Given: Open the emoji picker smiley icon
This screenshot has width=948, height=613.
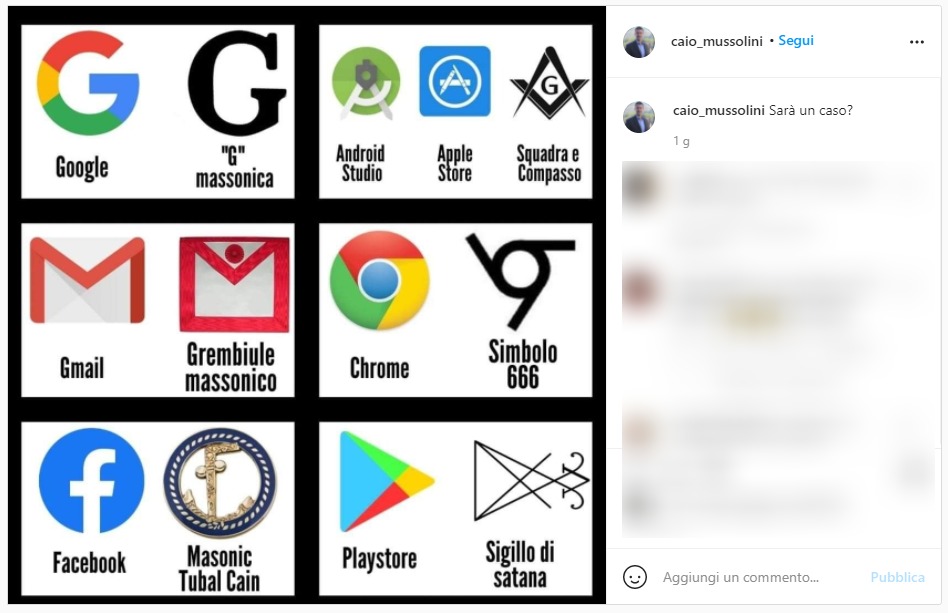Looking at the screenshot, I should [x=635, y=577].
